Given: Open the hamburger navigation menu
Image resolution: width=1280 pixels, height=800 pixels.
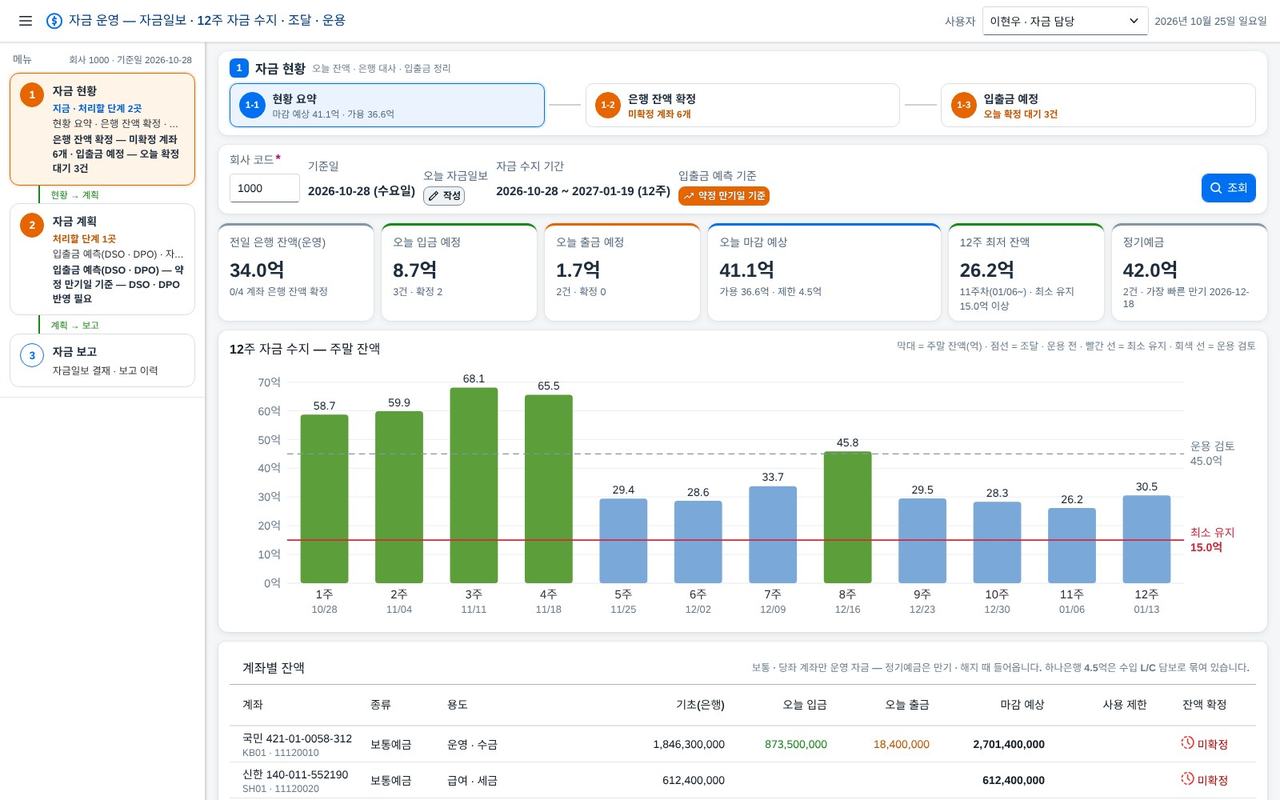Looking at the screenshot, I should point(25,21).
